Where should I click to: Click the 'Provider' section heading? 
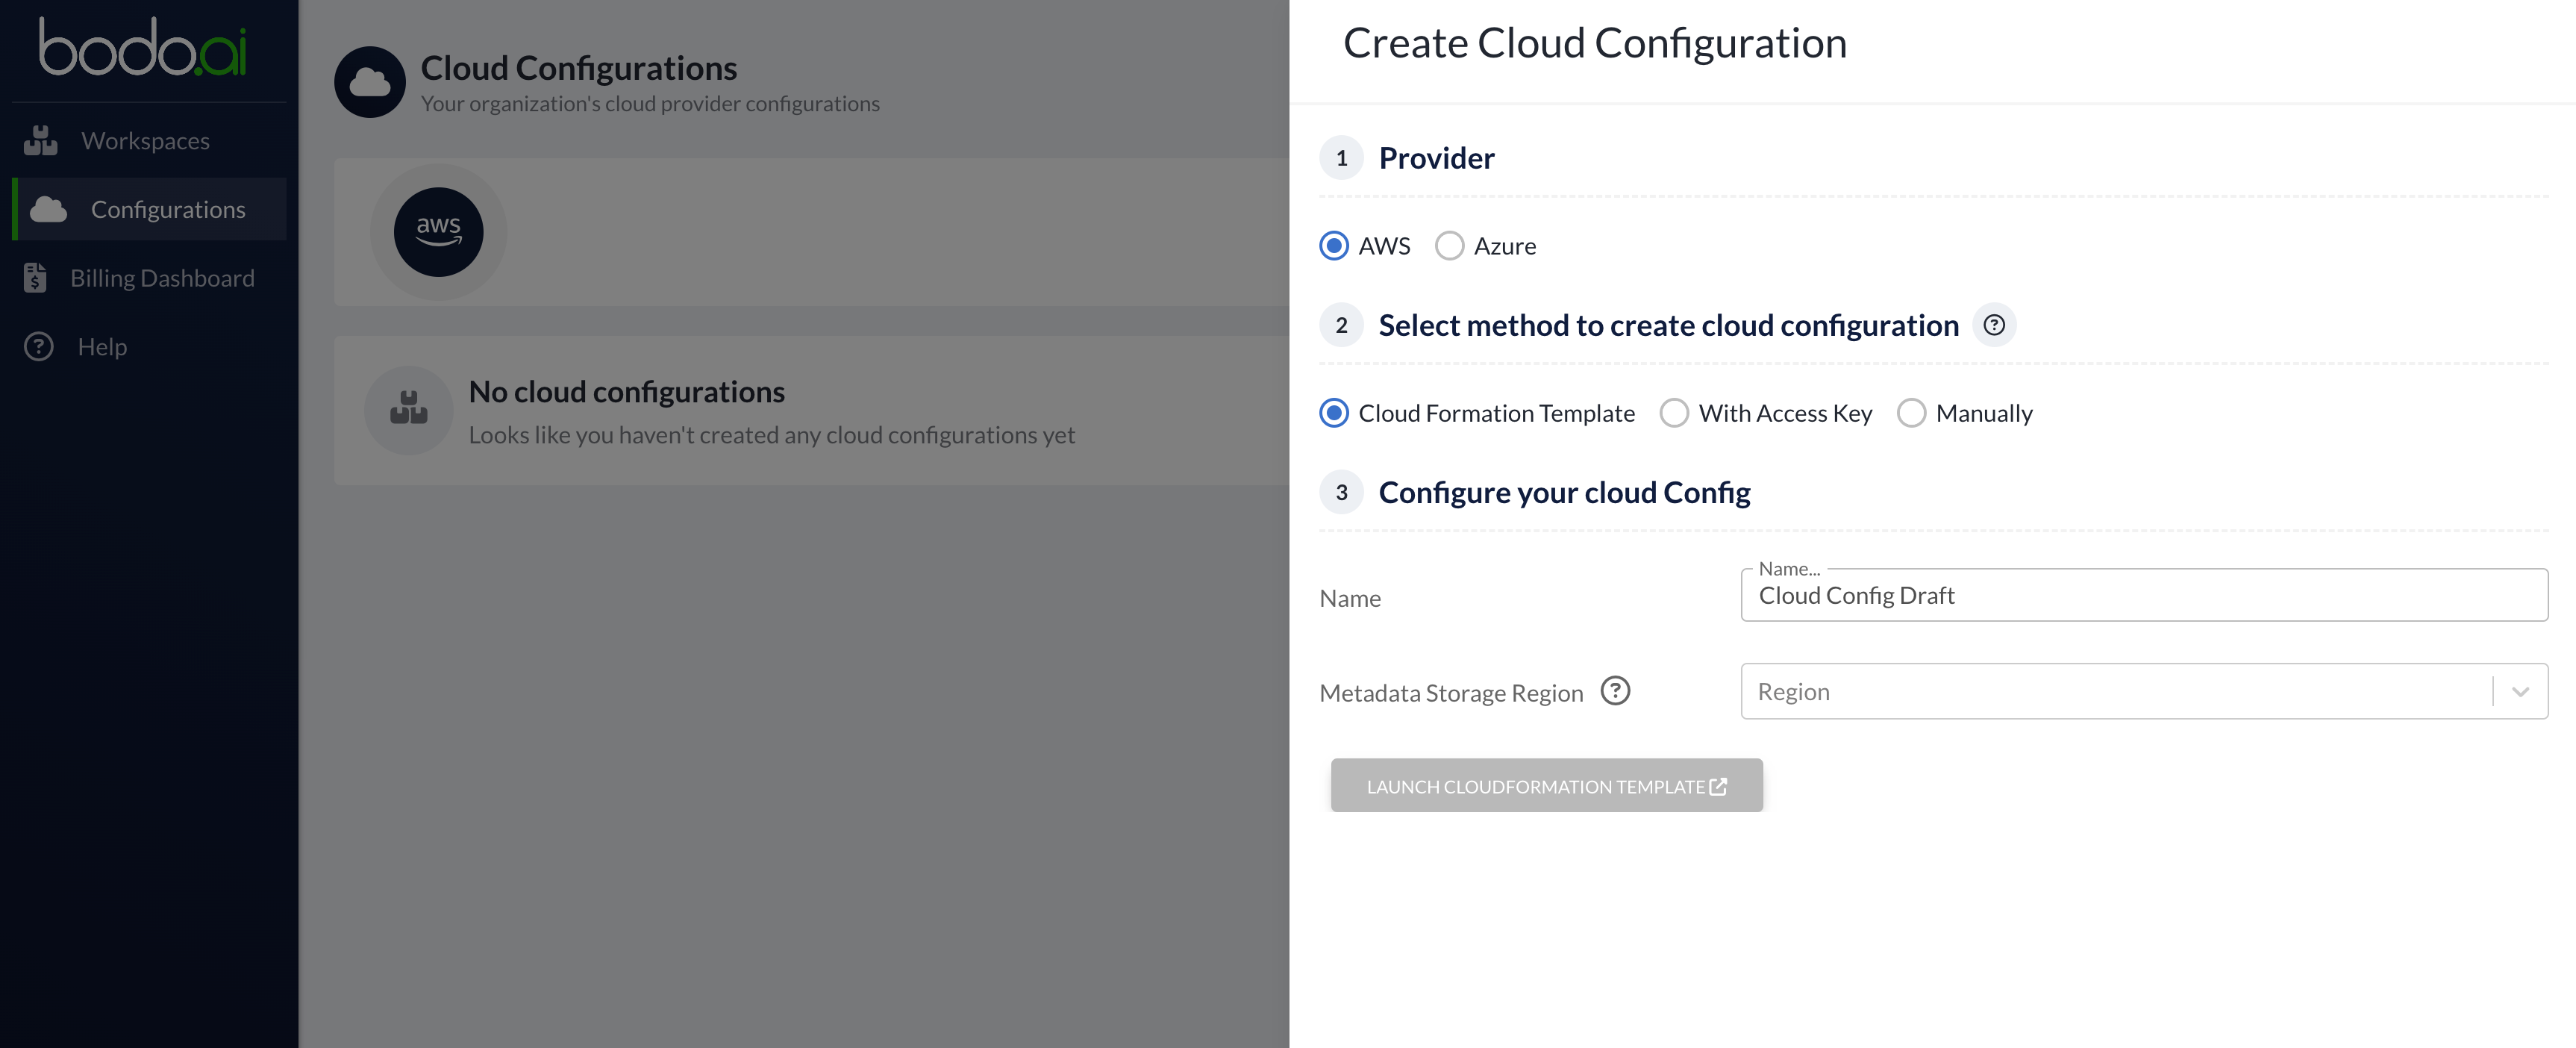point(1436,158)
